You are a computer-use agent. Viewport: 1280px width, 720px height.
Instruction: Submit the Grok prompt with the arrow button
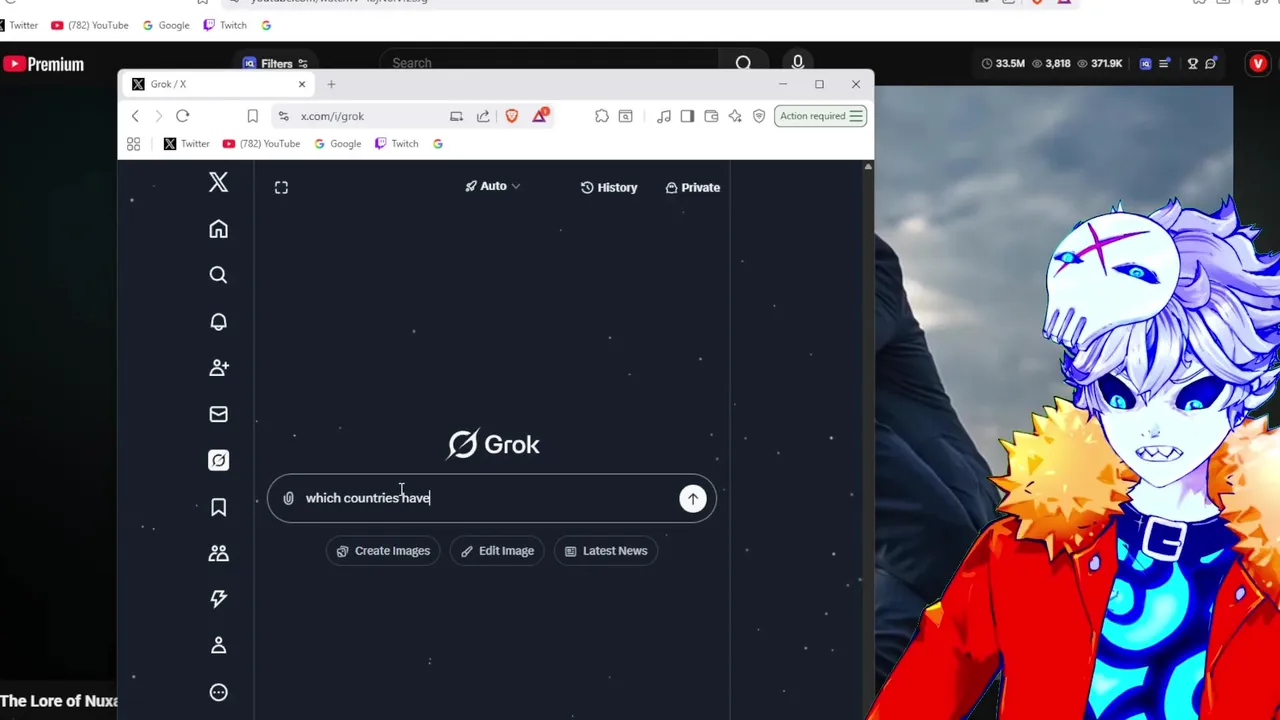click(x=692, y=498)
